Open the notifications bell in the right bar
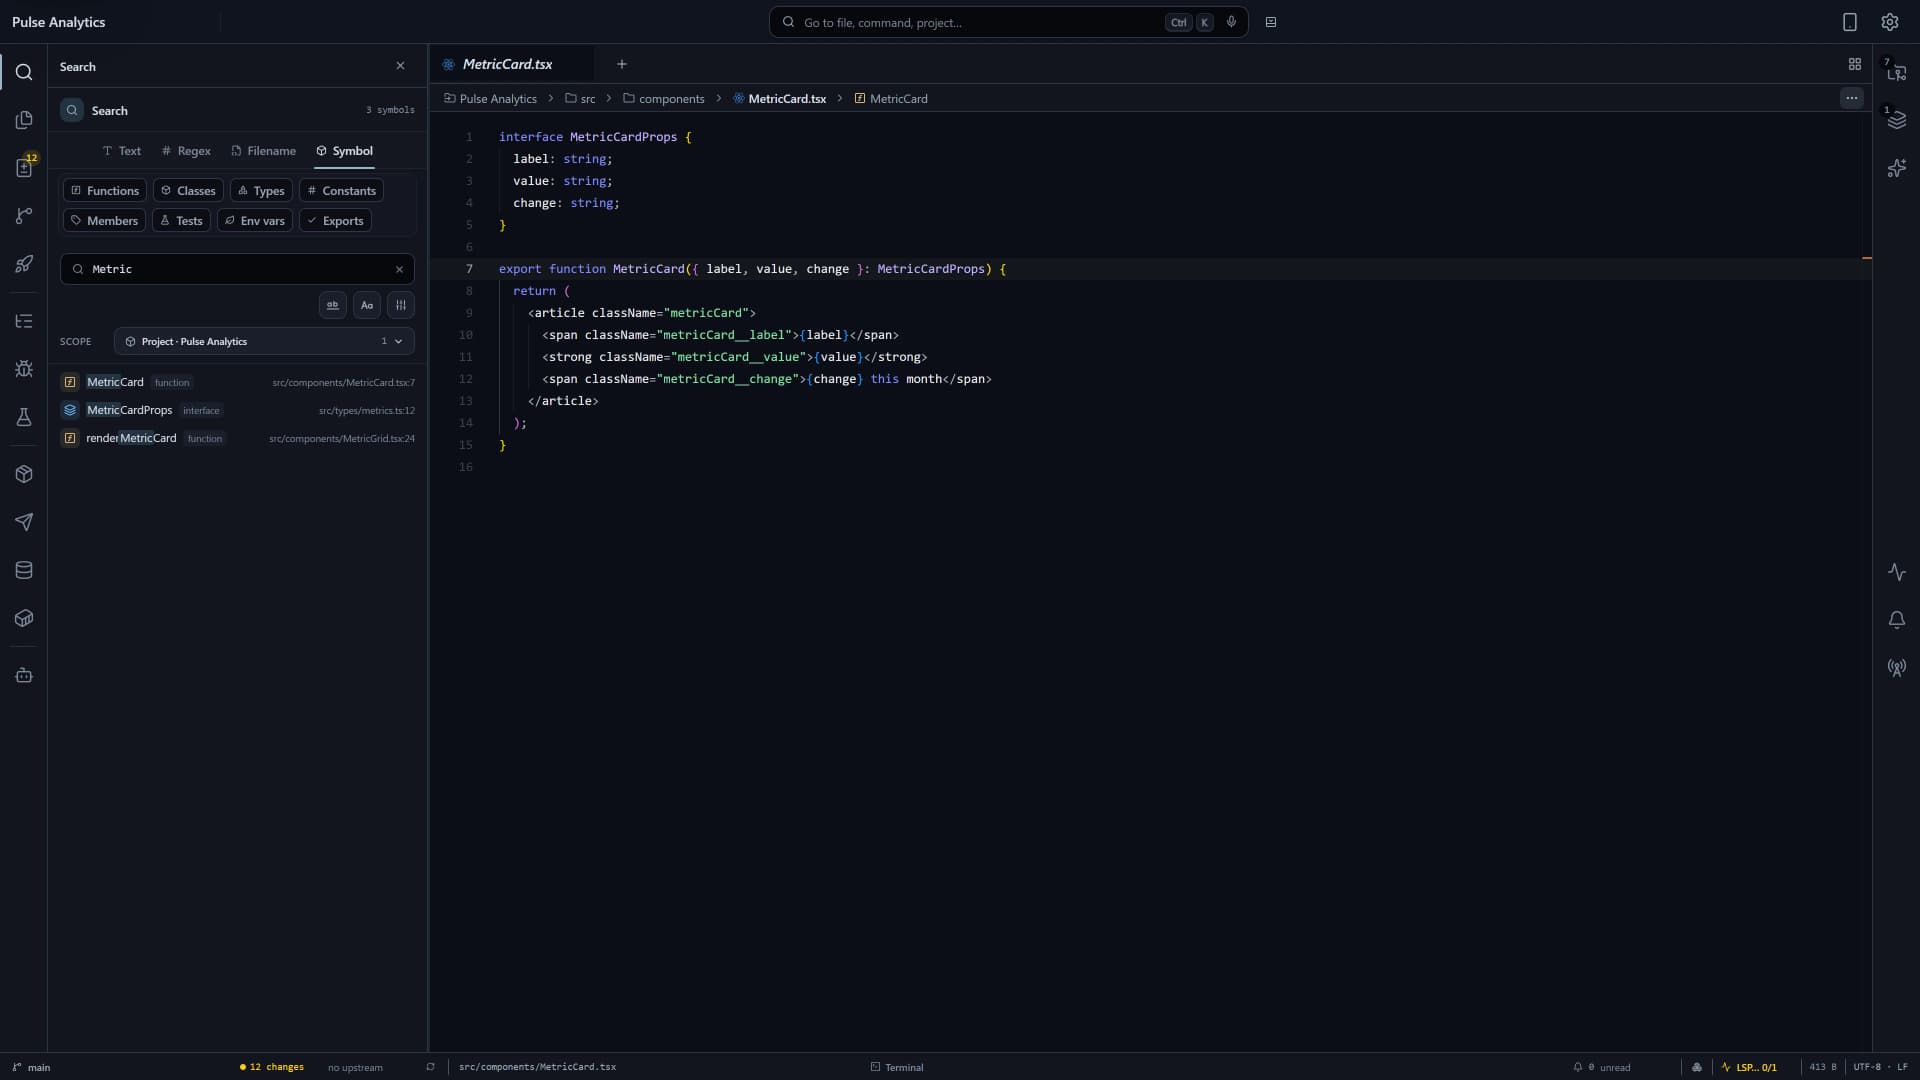 click(x=1897, y=620)
